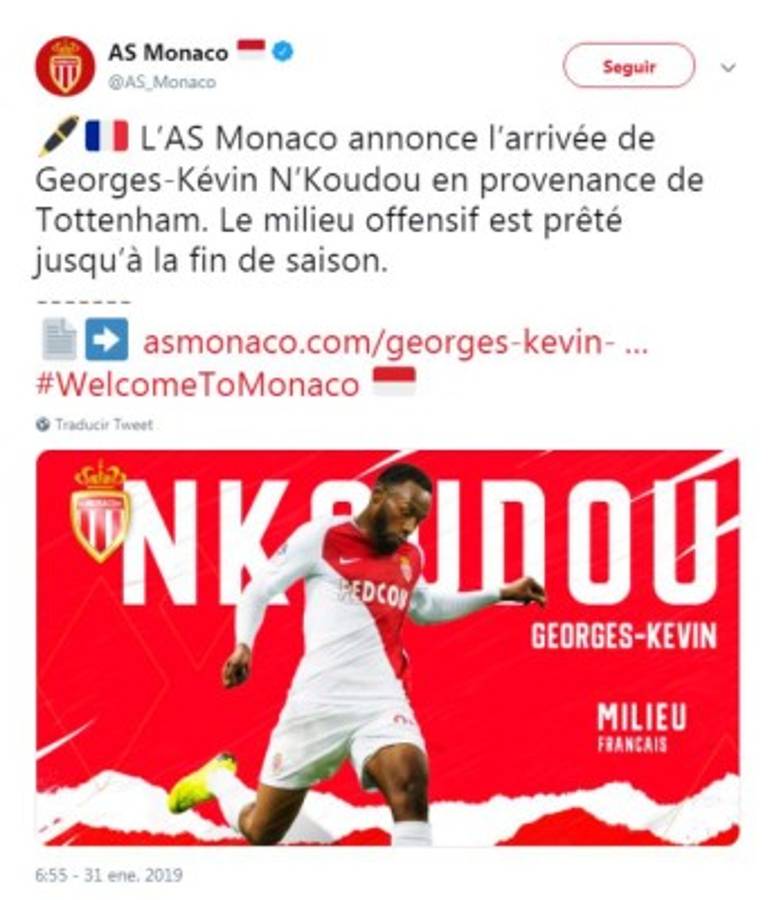Click the AS Monaco profile avatar
Image resolution: width=772 pixels, height=900 pixels.
pyautogui.click(x=65, y=67)
